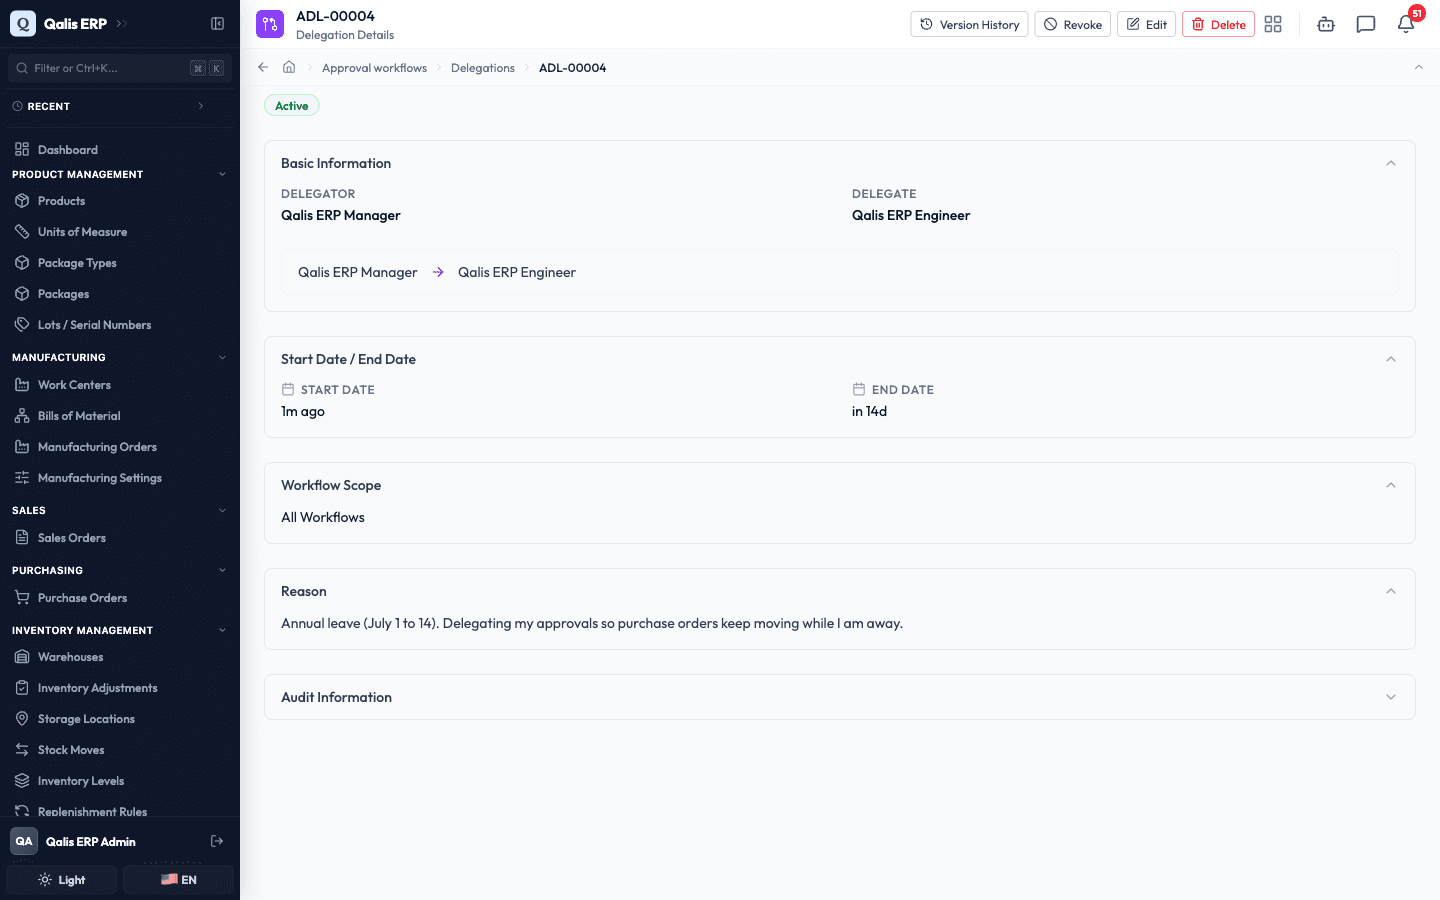Collapse the Start Date / End Date section
The width and height of the screenshot is (1440, 900).
[x=1390, y=359]
